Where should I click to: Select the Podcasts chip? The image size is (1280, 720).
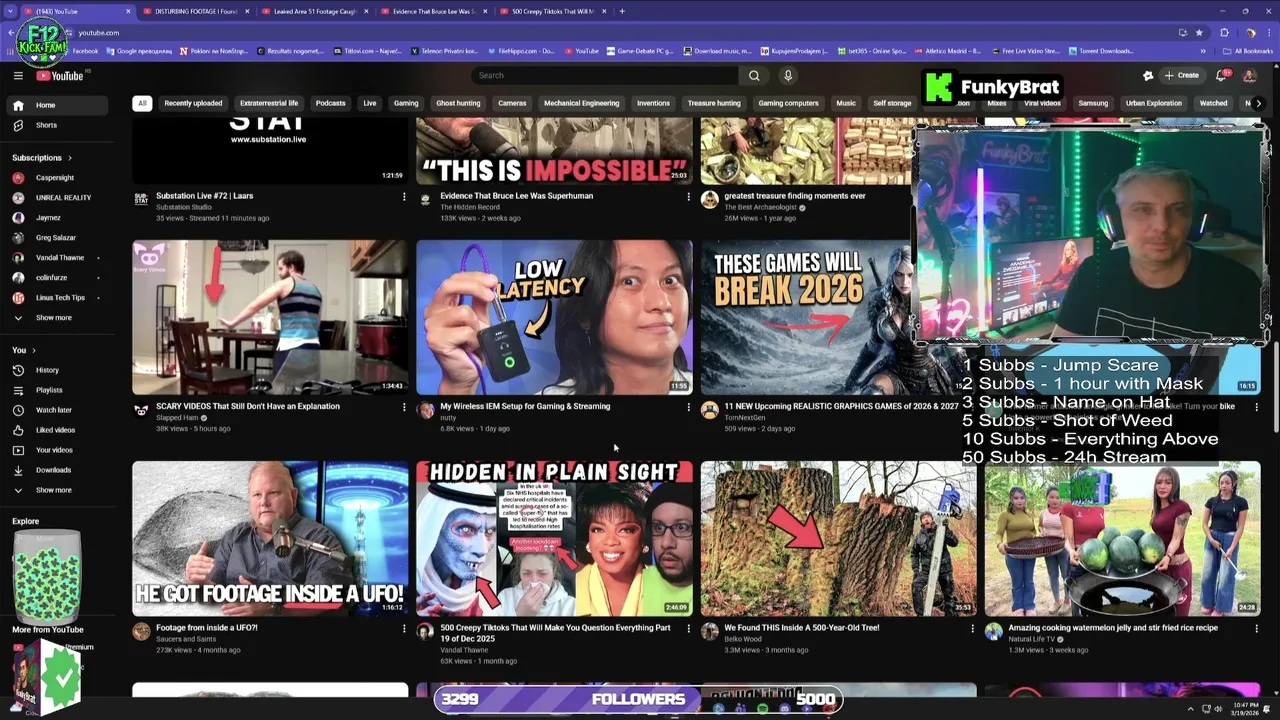tap(330, 103)
